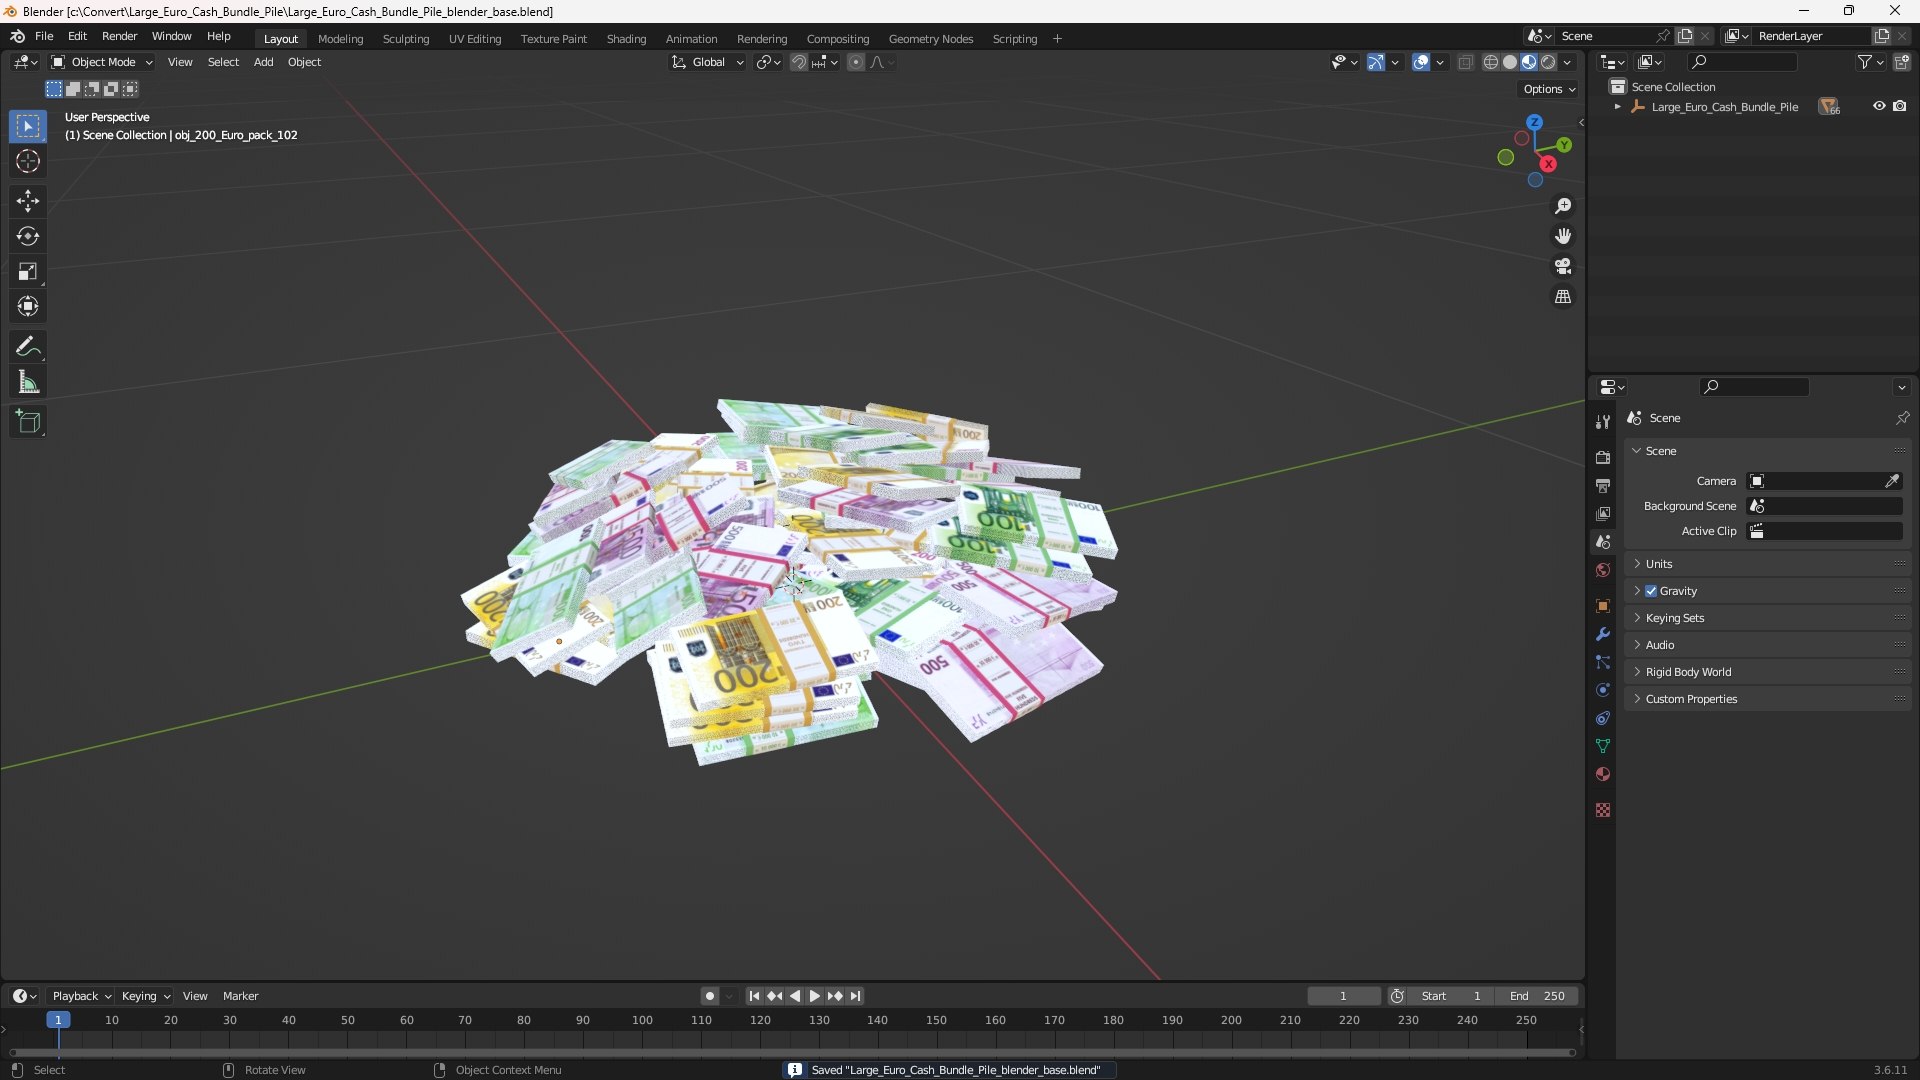
Task: Toggle snapping magnet in header
Action: click(799, 62)
